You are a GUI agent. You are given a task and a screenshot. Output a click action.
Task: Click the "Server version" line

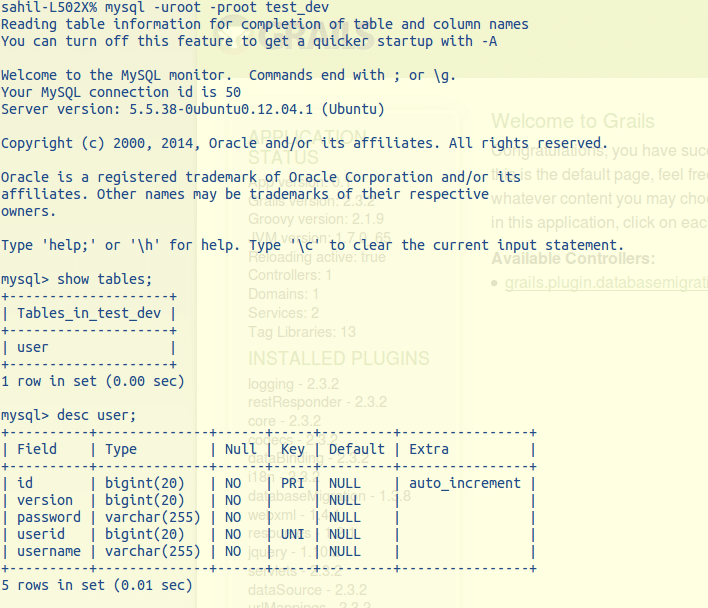[x=193, y=109]
